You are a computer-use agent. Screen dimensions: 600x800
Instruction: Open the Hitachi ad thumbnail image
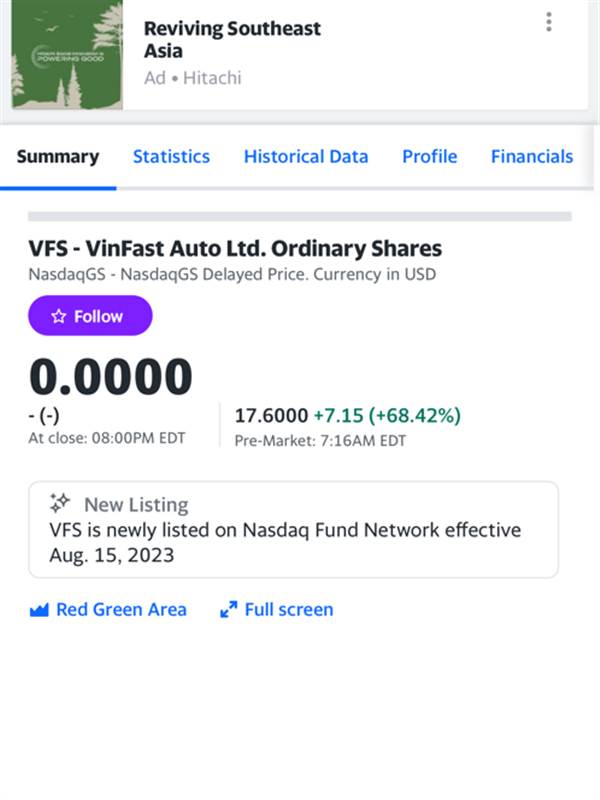[67, 55]
